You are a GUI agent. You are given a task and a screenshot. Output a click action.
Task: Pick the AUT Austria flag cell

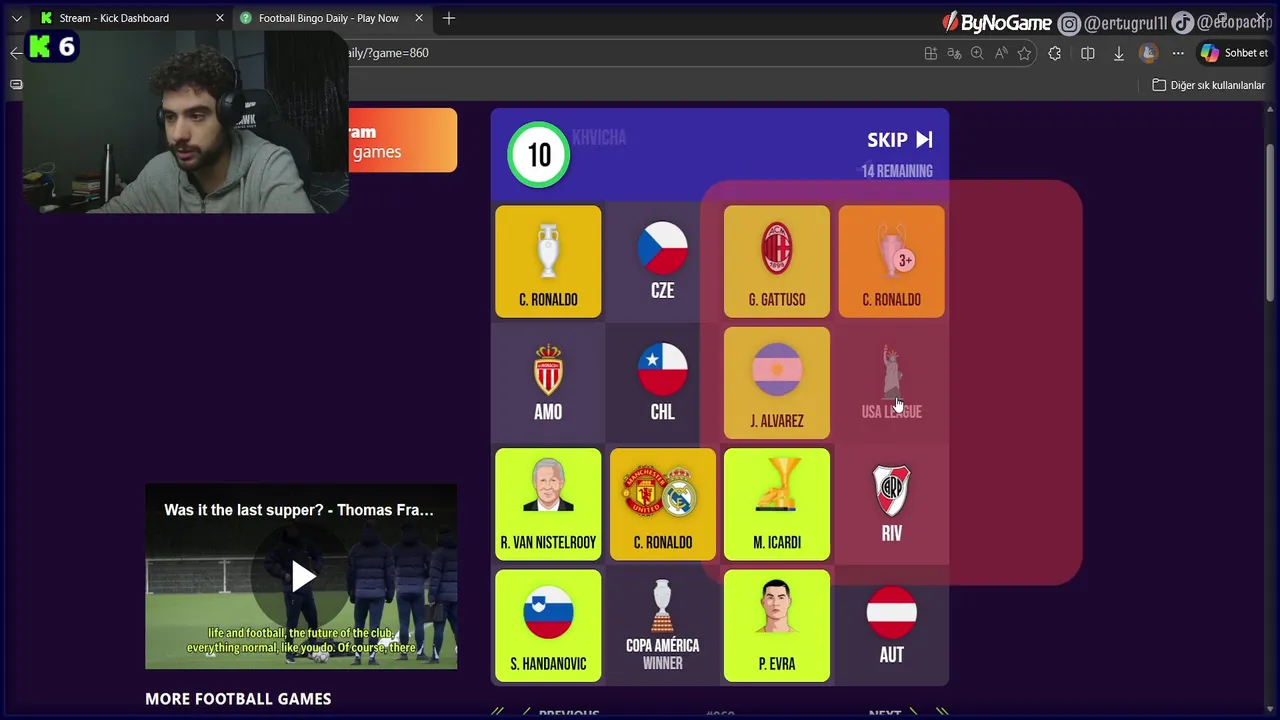[x=891, y=626]
